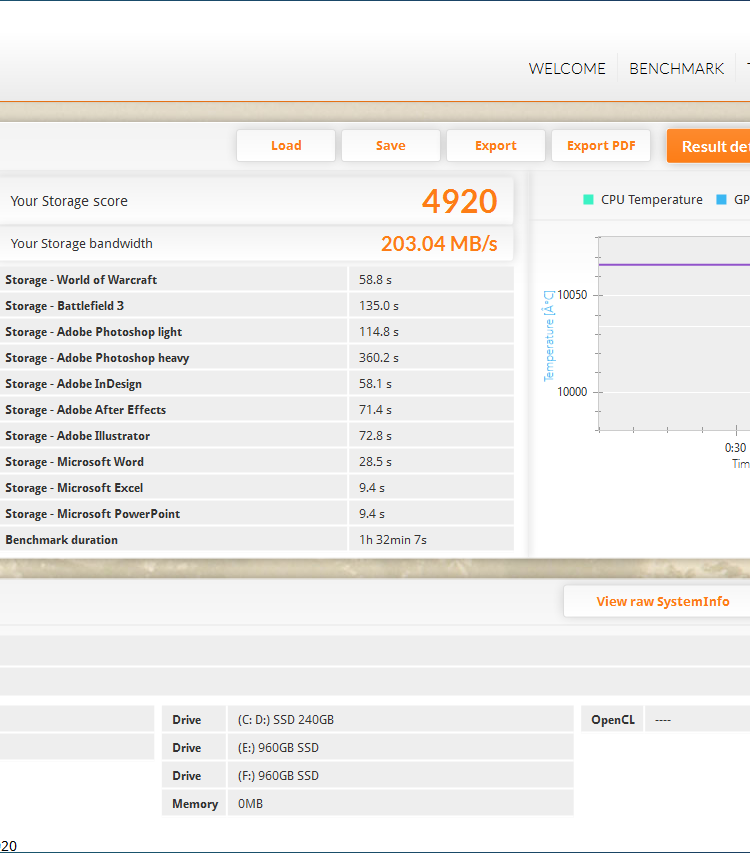Click the 203.04 MB/s storage bandwidth value
Screen dimensions: 750x853
point(438,244)
